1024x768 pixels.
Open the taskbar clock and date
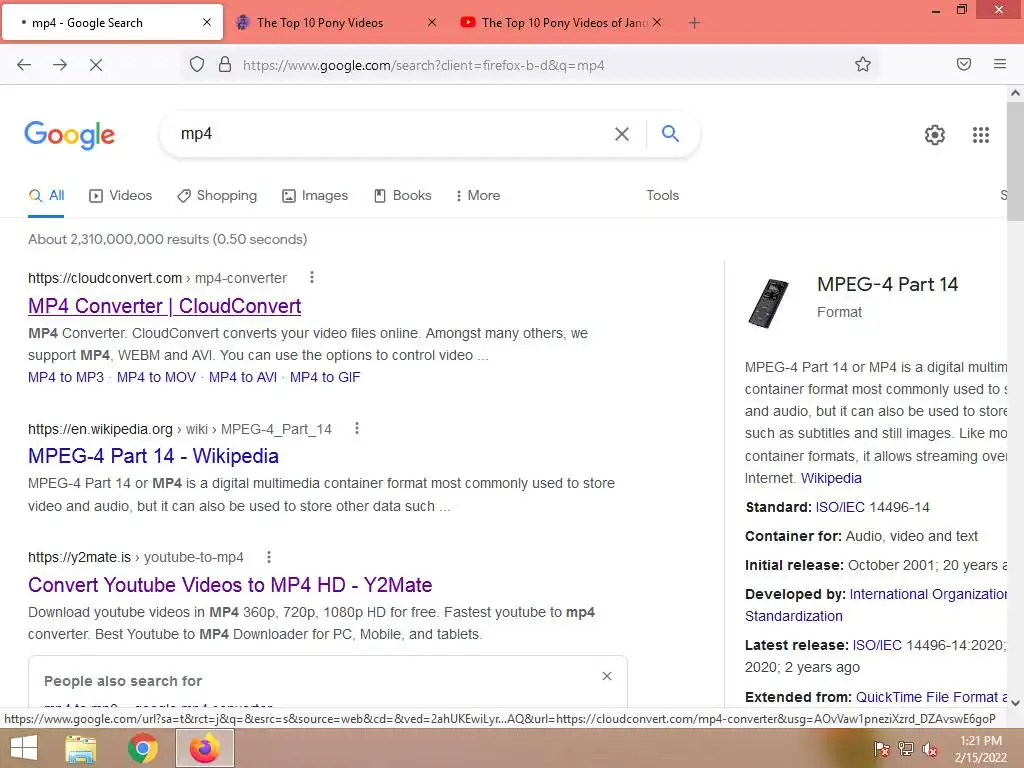(x=980, y=749)
